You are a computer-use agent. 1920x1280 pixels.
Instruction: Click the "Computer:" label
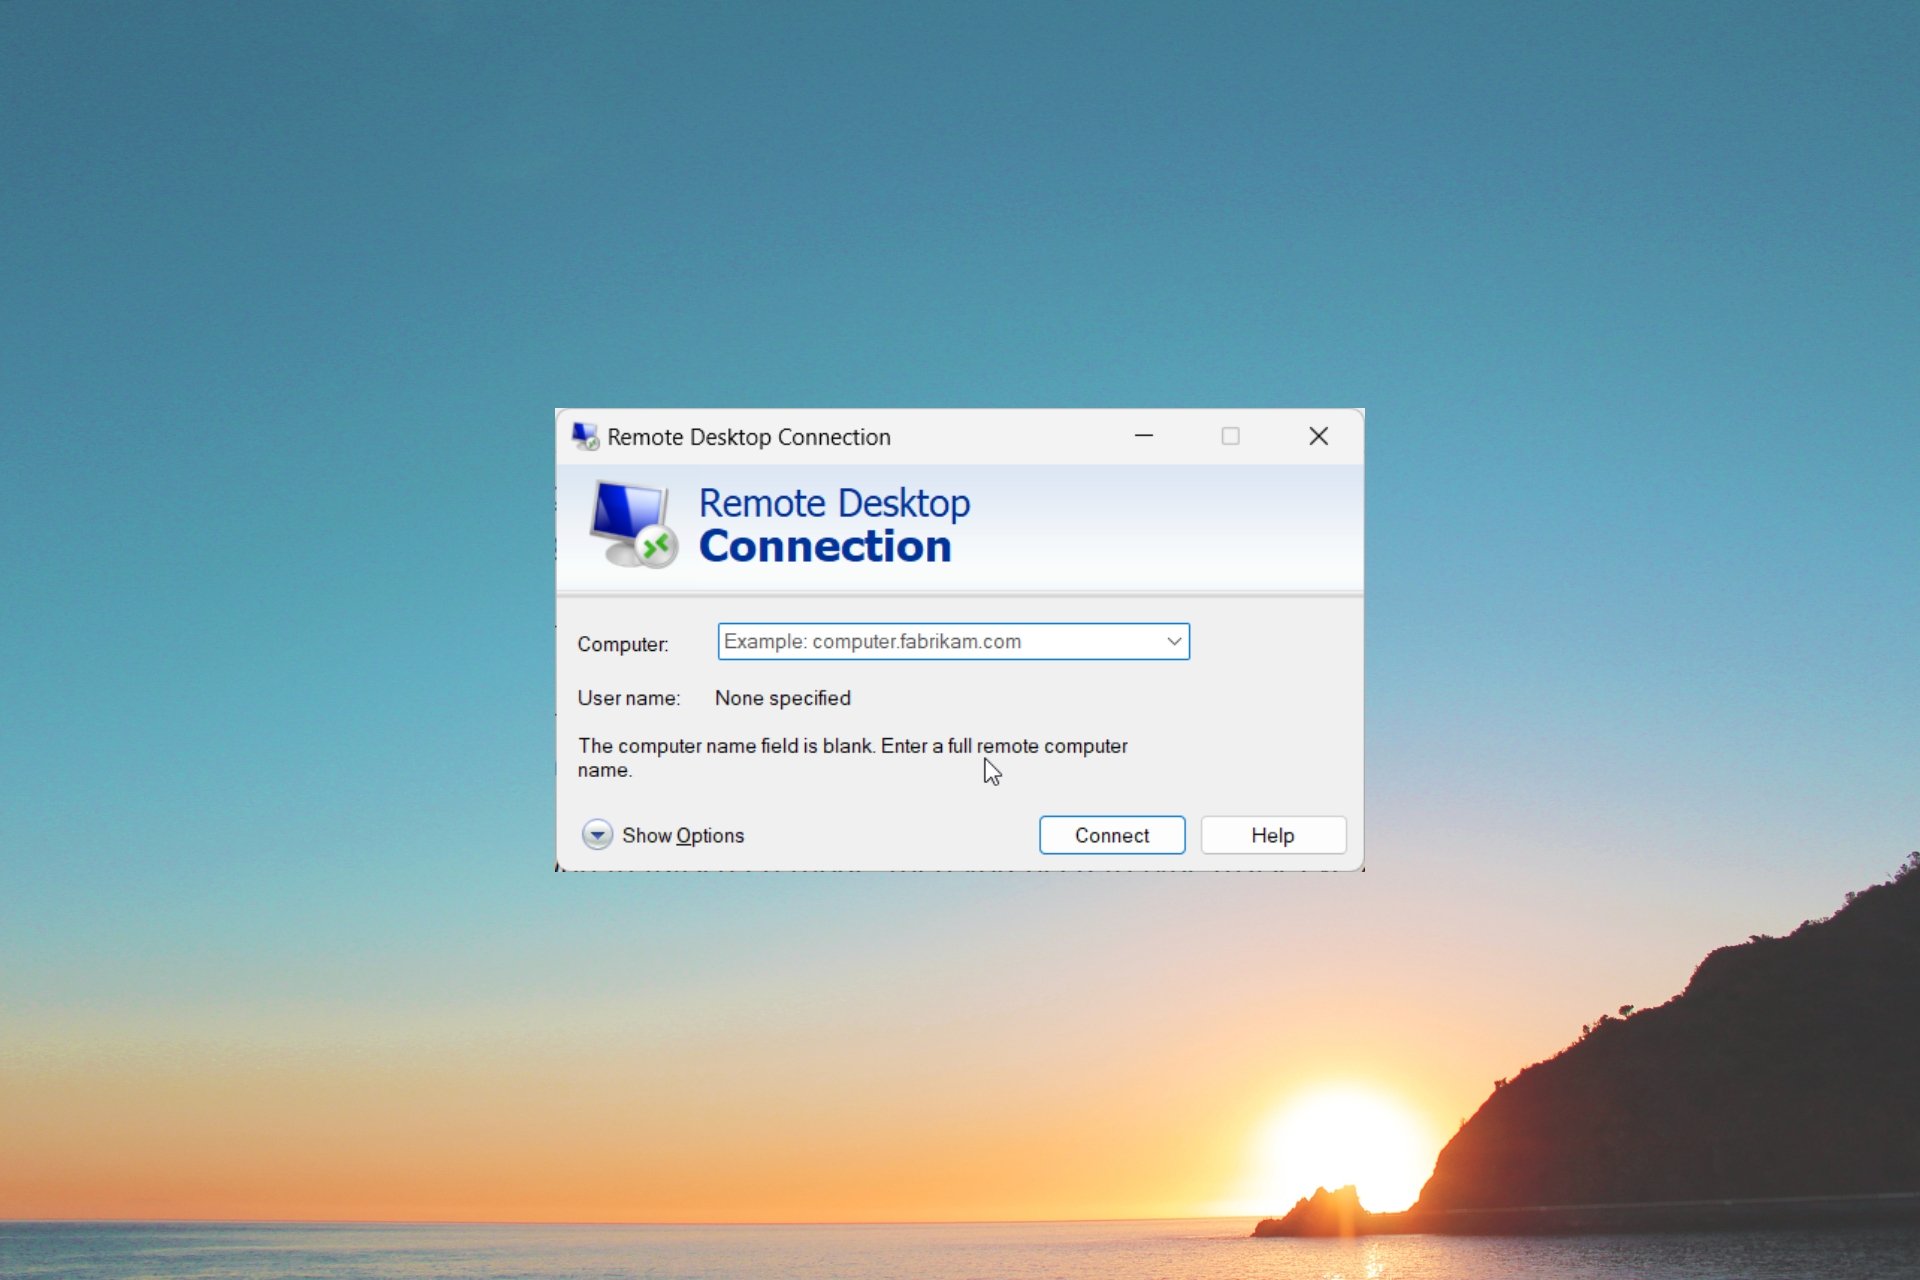click(x=623, y=644)
